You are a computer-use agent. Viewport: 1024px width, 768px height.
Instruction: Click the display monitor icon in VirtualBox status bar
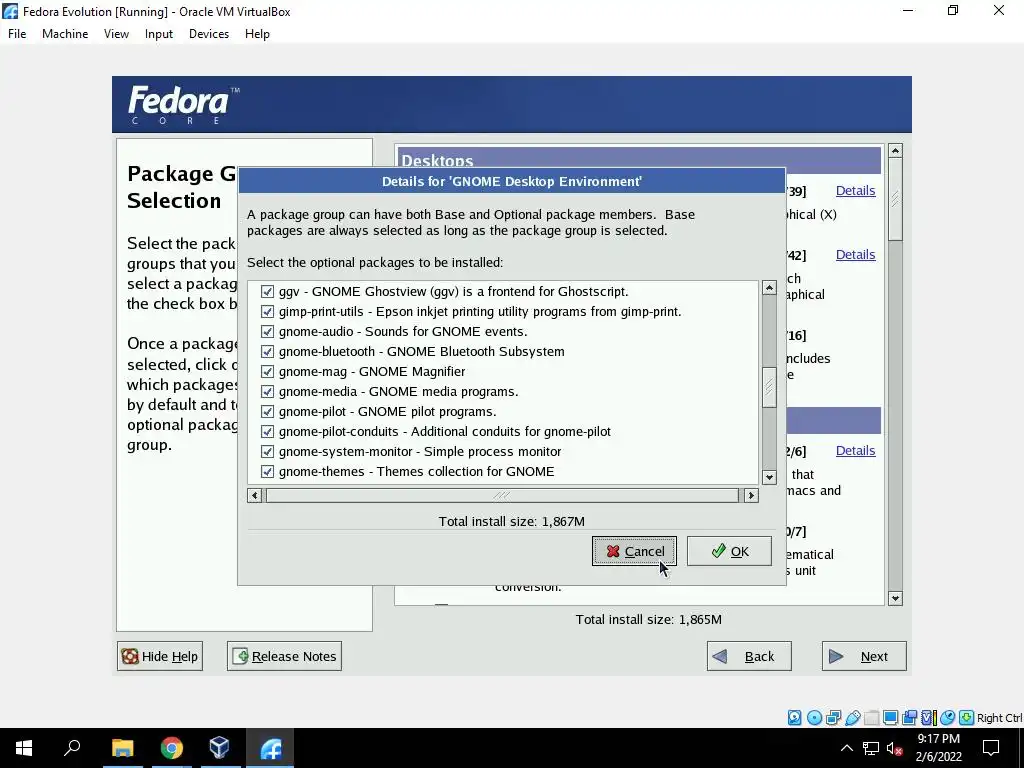click(890, 718)
